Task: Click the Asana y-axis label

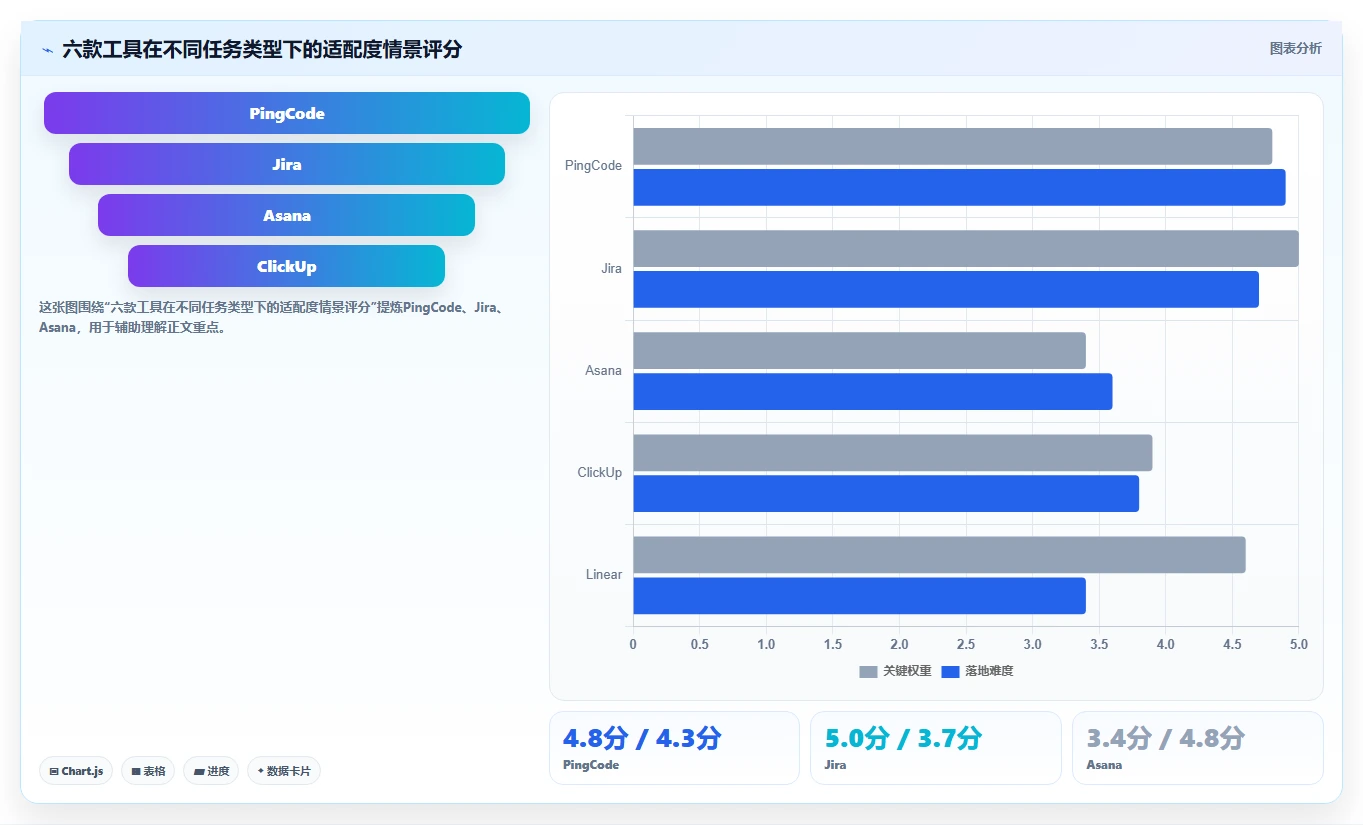Action: click(603, 370)
